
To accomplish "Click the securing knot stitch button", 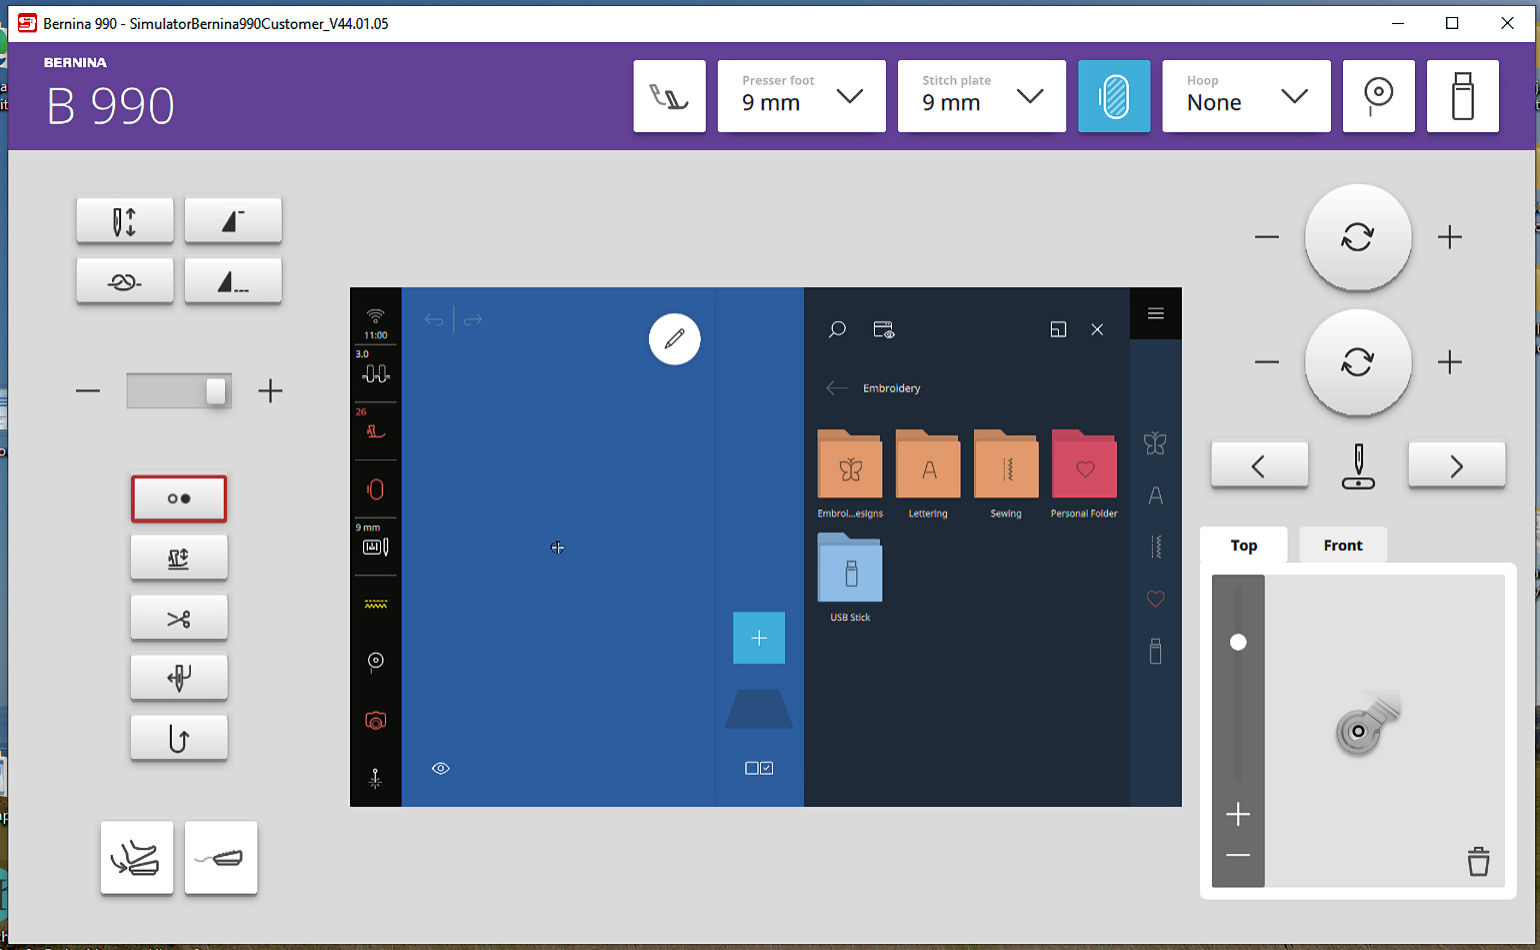I will tap(125, 281).
